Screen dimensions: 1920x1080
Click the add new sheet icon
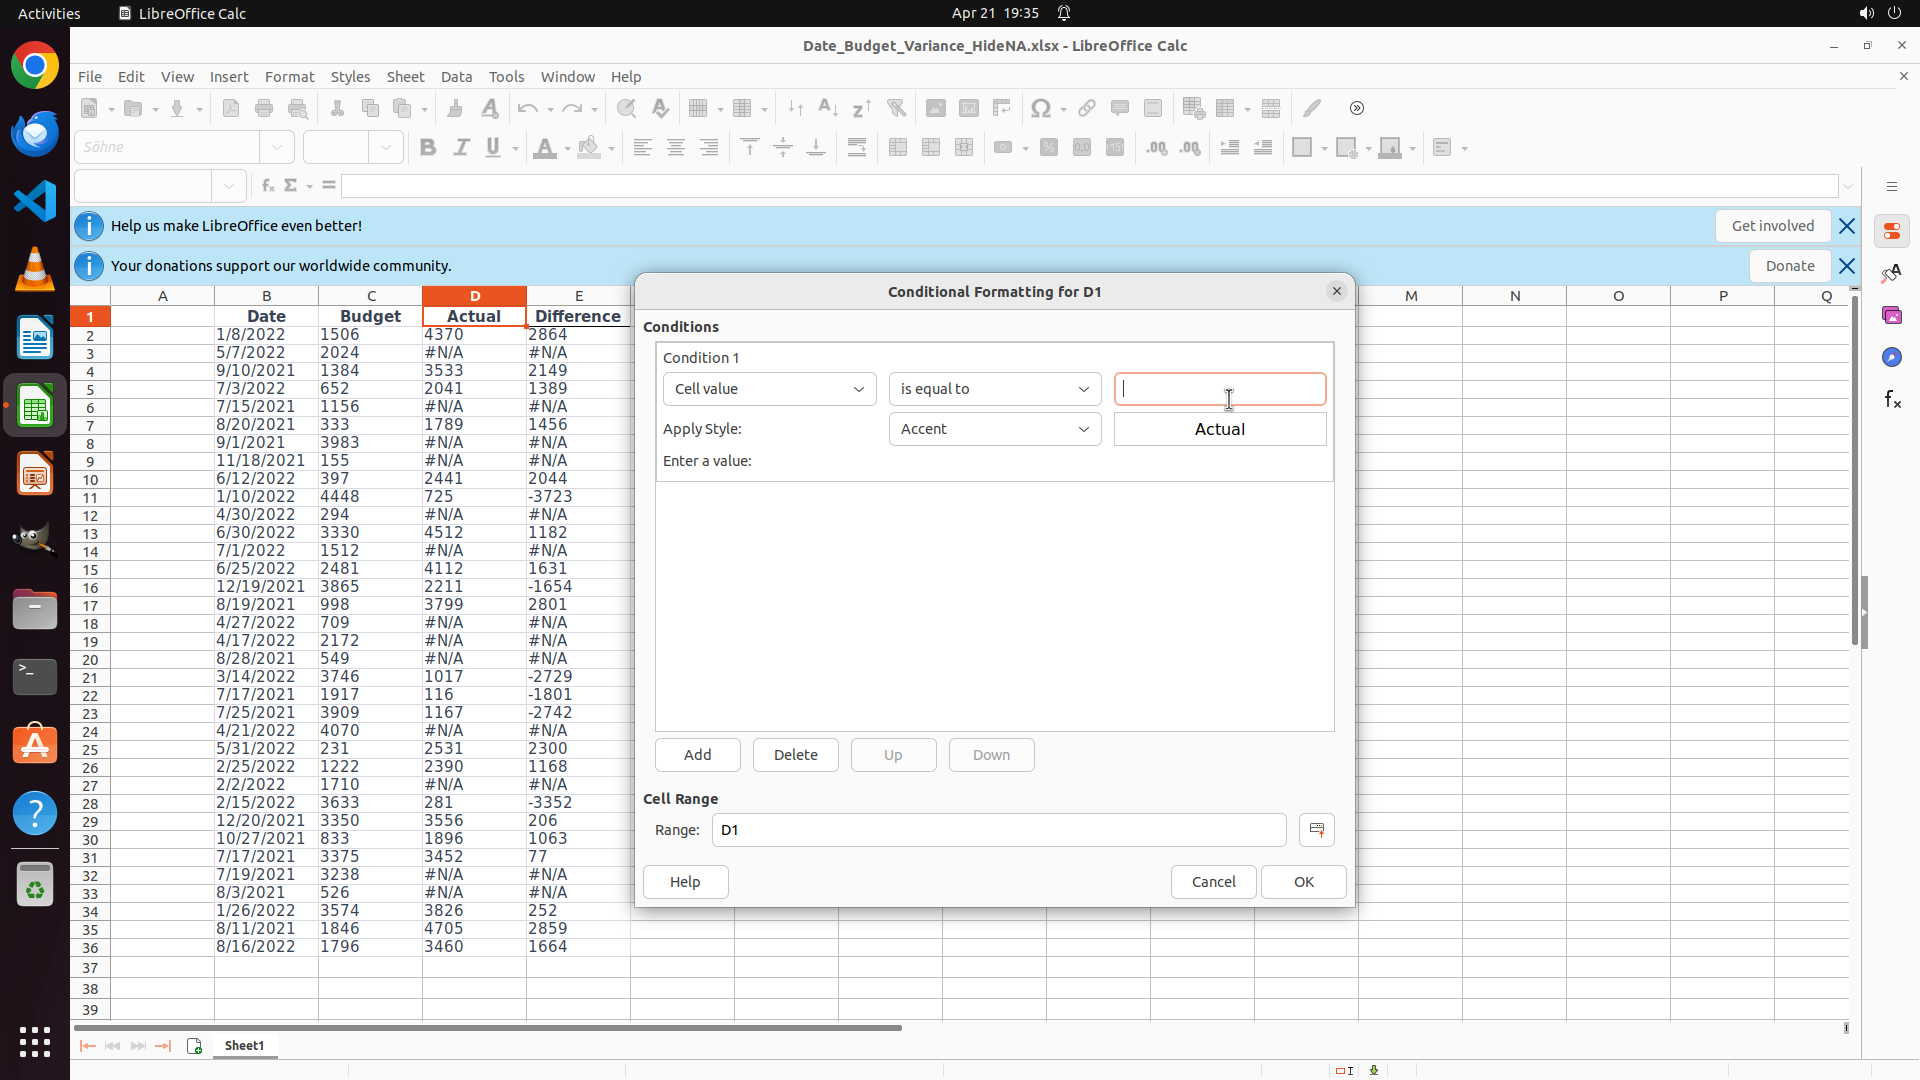pyautogui.click(x=194, y=1046)
